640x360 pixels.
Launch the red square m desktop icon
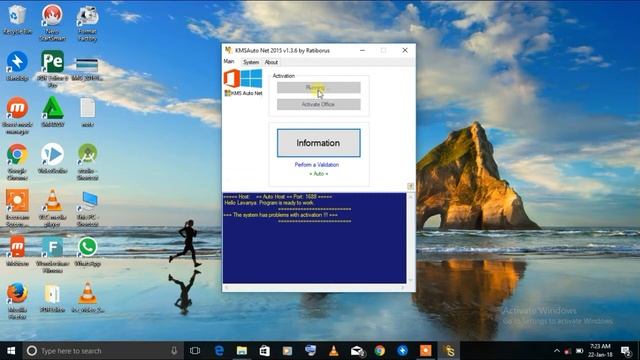point(17,251)
